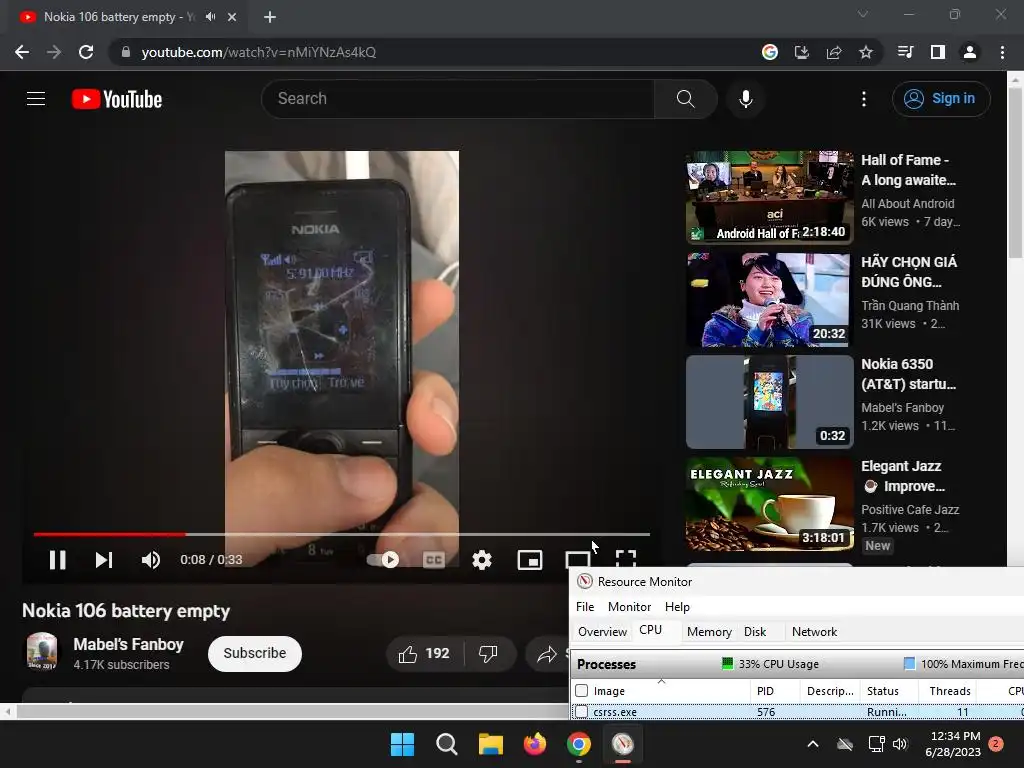Switch to Disk tab in Resource Monitor

click(x=755, y=632)
